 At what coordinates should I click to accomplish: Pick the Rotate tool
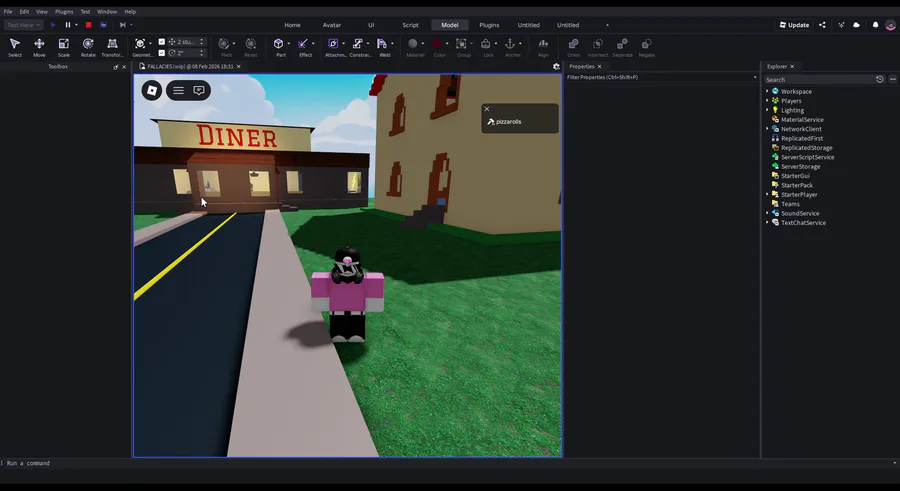88,47
